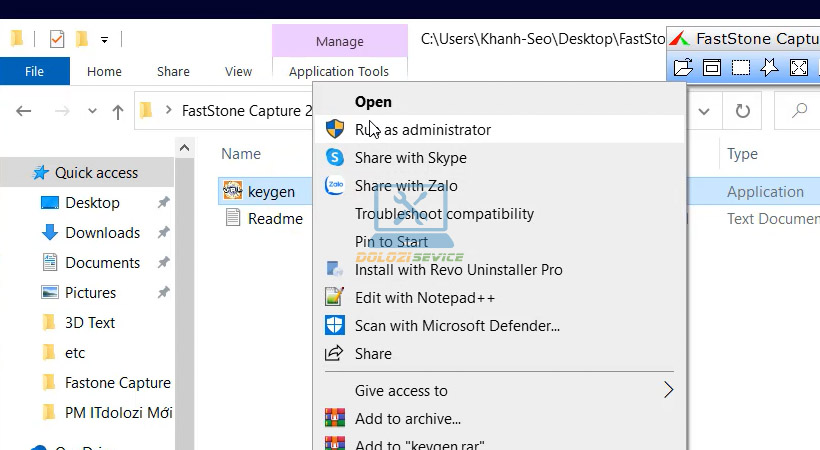
Task: Click Capture Full Screen icon in FastStone
Action: click(x=798, y=68)
